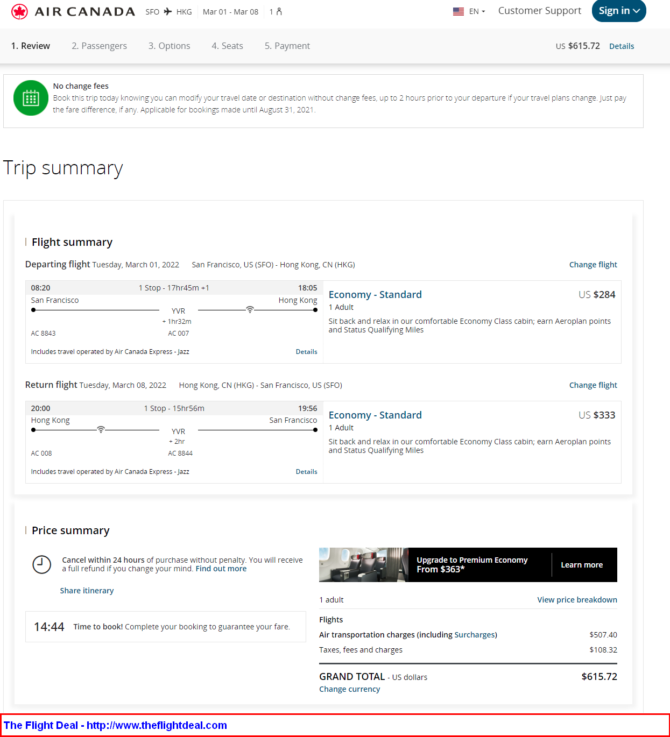Click the US $284 departing fare price
Viewport: 670px width, 737px height.
click(x=597, y=295)
